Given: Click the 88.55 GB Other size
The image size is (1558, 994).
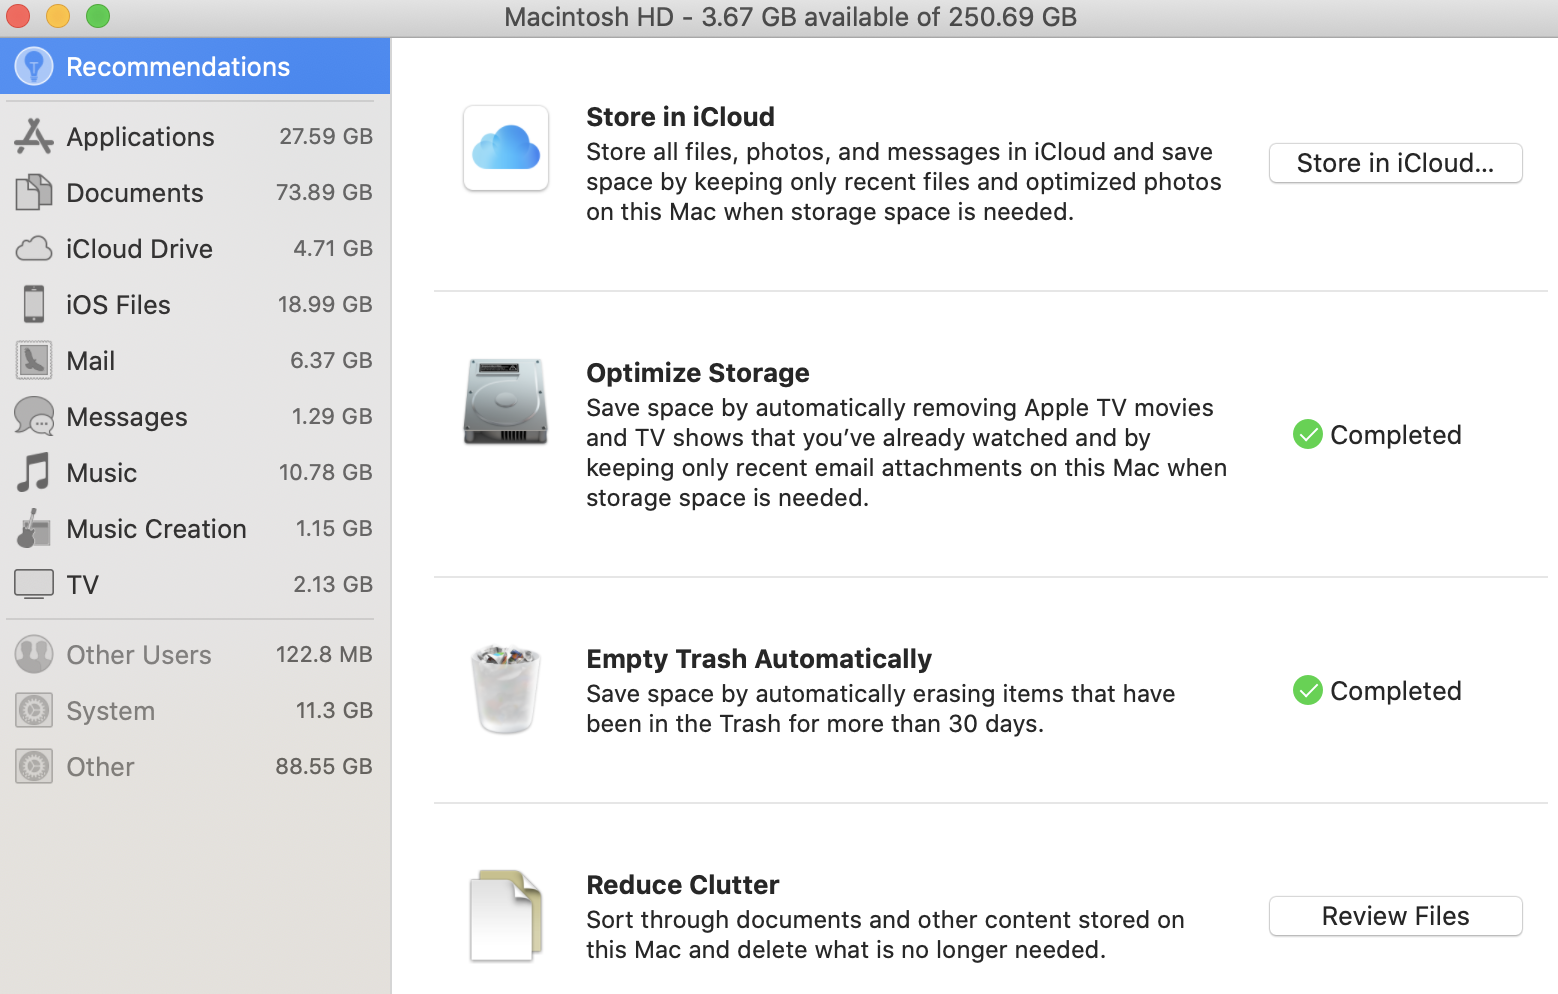Looking at the screenshot, I should (x=324, y=766).
